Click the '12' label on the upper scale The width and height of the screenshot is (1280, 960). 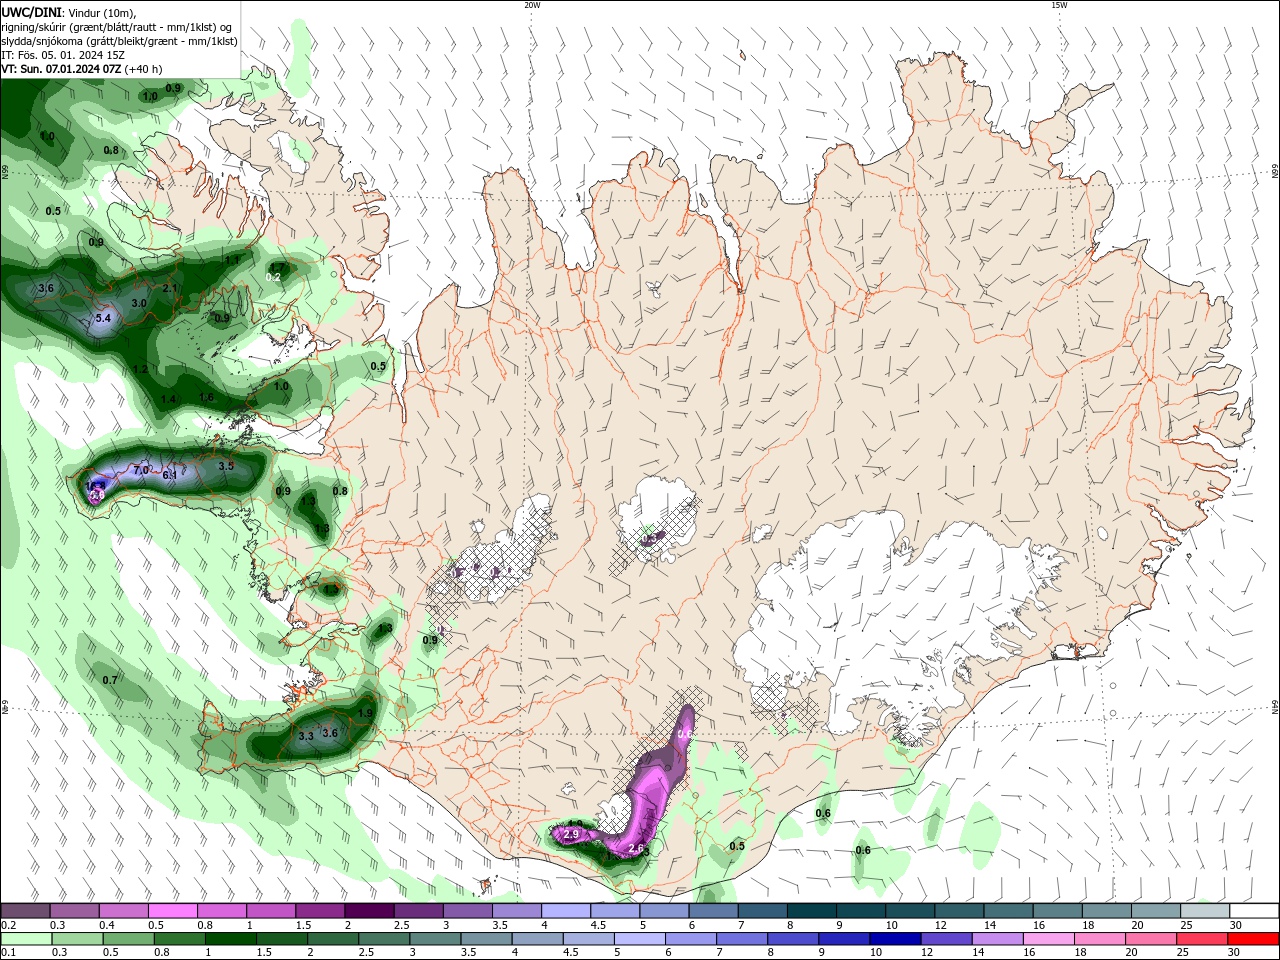click(x=939, y=926)
